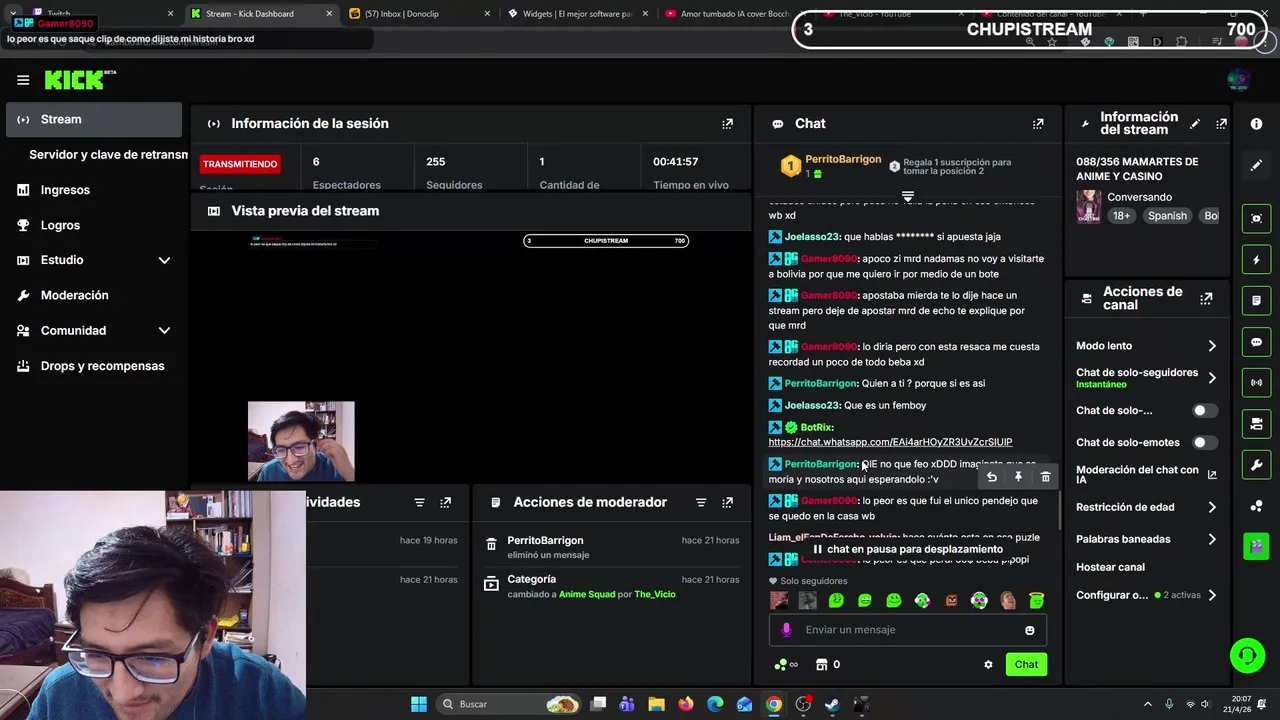The width and height of the screenshot is (1280, 720).
Task: Open BotRix WhatsApp chat link
Action: (890, 442)
